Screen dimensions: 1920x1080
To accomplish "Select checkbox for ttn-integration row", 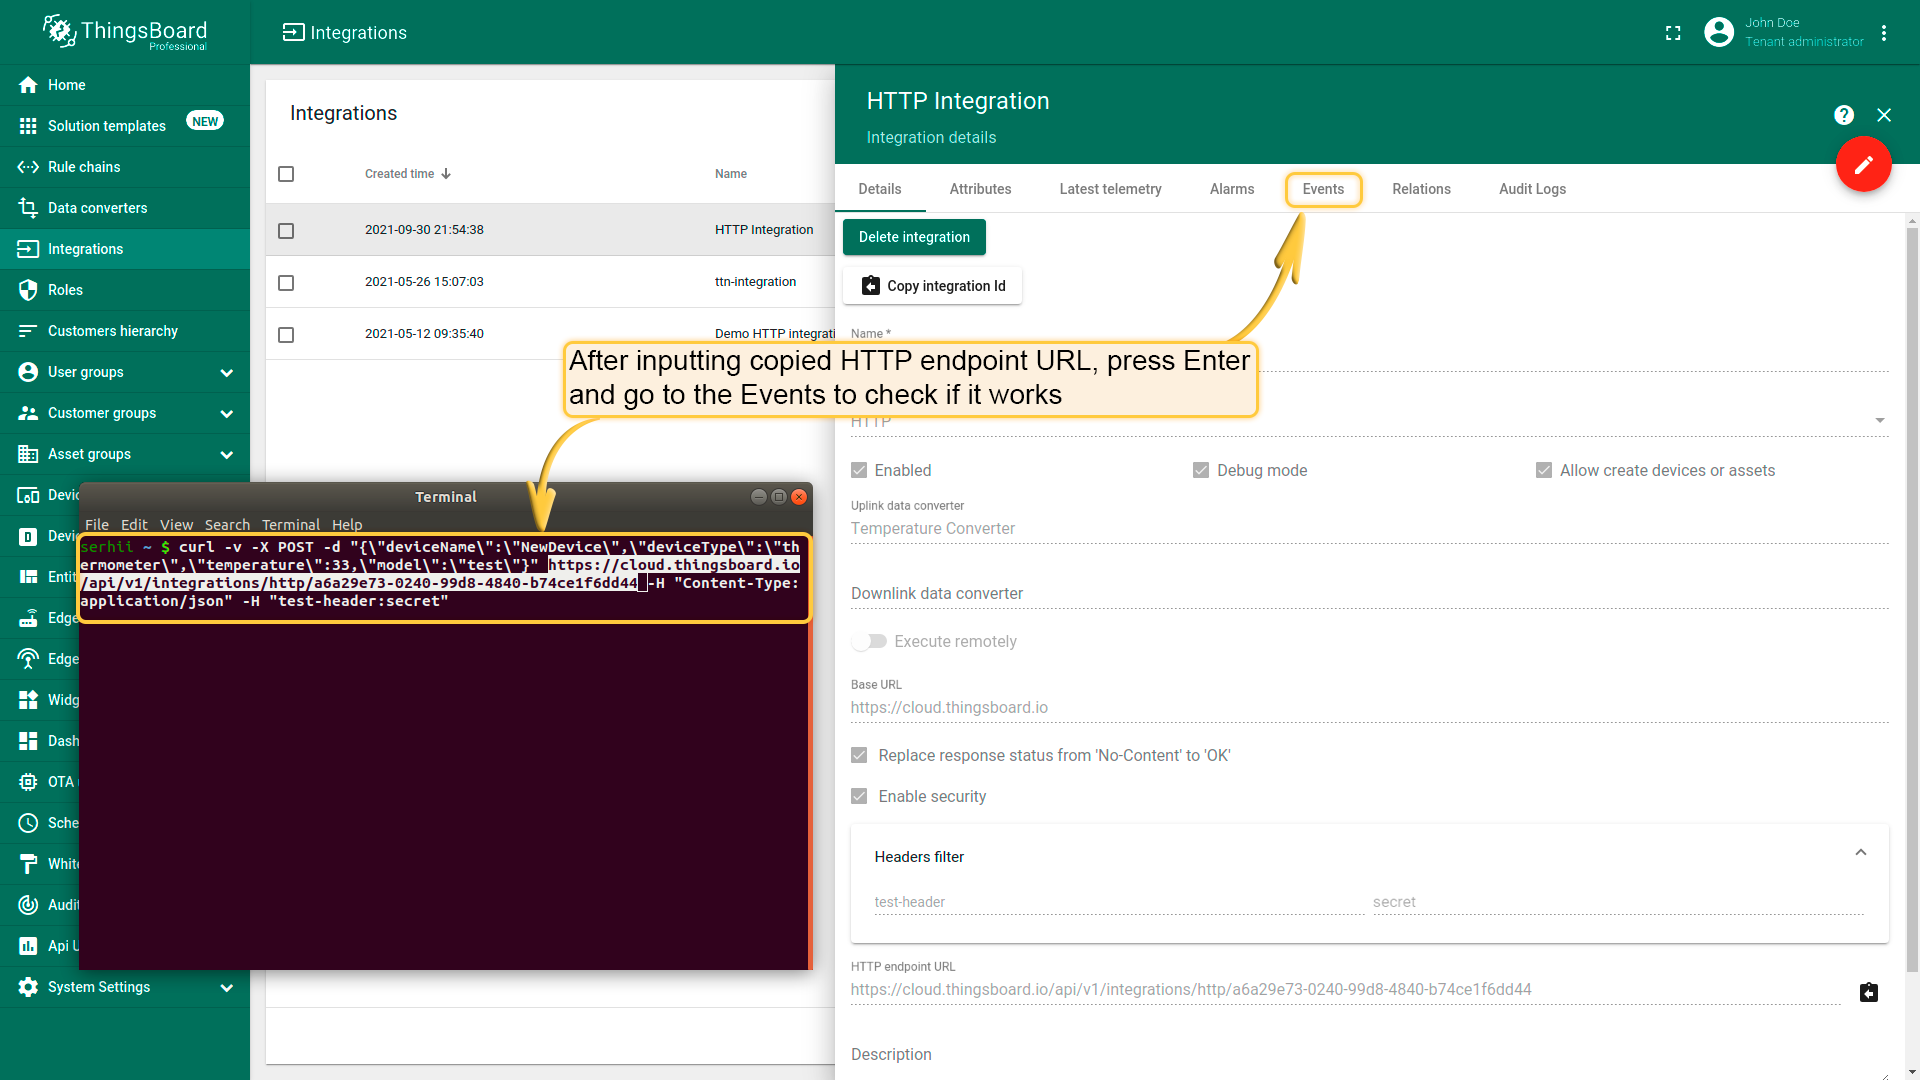I will pos(286,283).
